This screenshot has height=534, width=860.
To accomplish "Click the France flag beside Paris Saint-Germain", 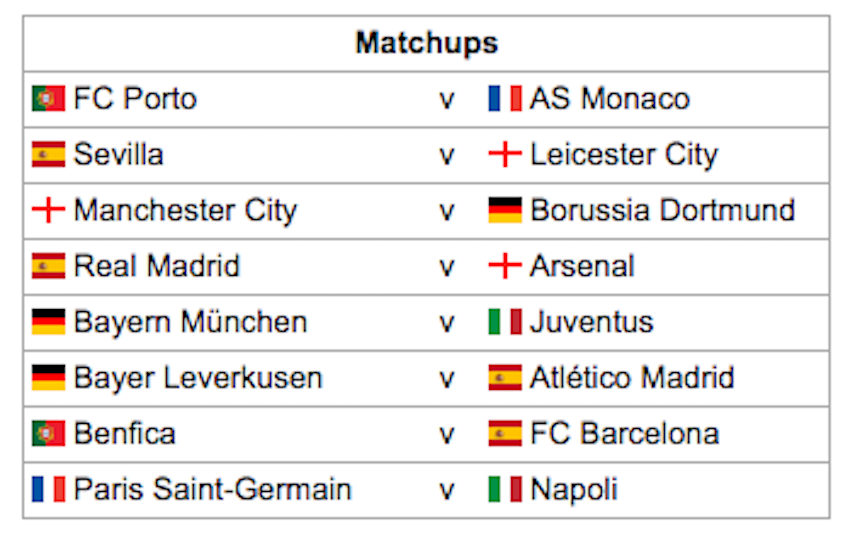I will point(48,489).
